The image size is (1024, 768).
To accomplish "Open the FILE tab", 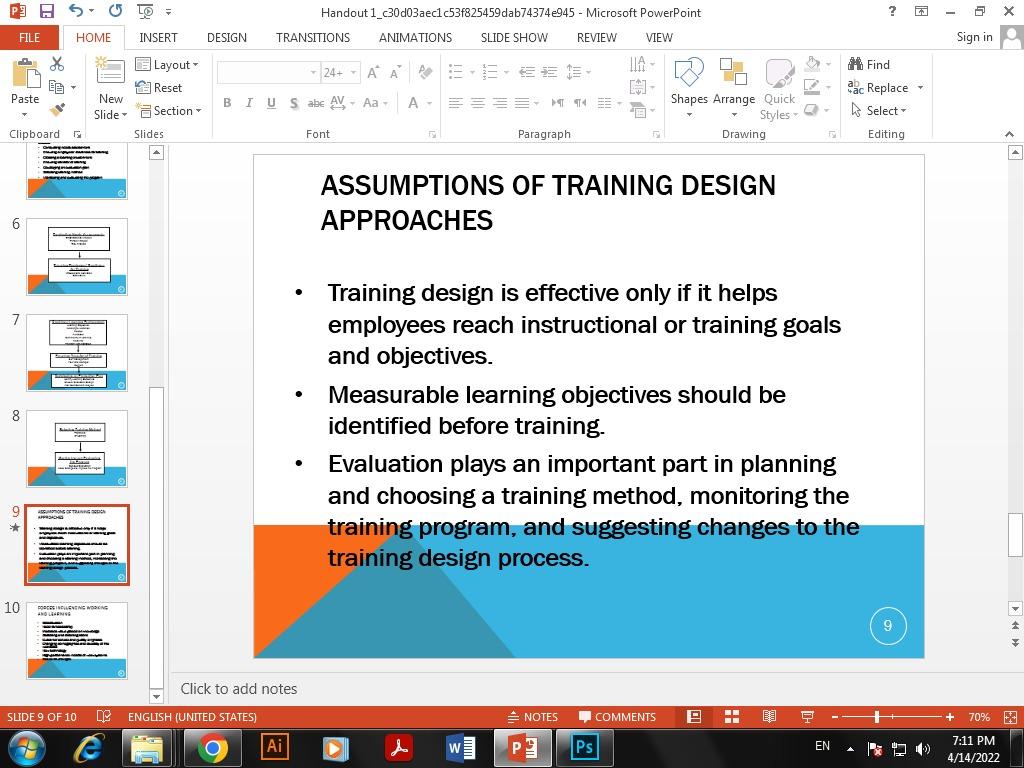I will [29, 37].
